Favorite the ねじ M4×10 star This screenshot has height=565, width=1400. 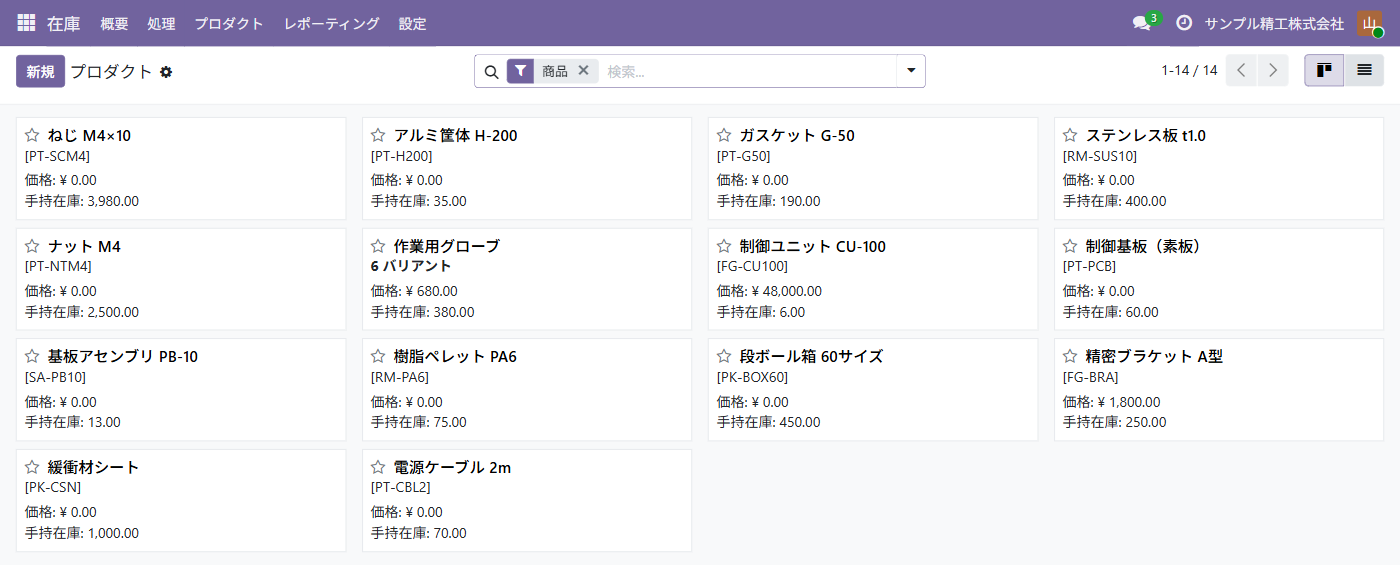tap(32, 135)
